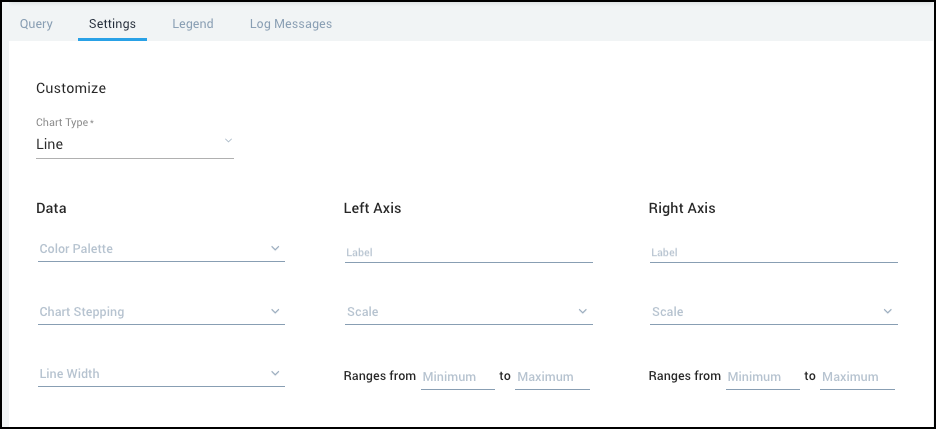Open the Legend tab
Screen dimensions: 936x429
[192, 24]
